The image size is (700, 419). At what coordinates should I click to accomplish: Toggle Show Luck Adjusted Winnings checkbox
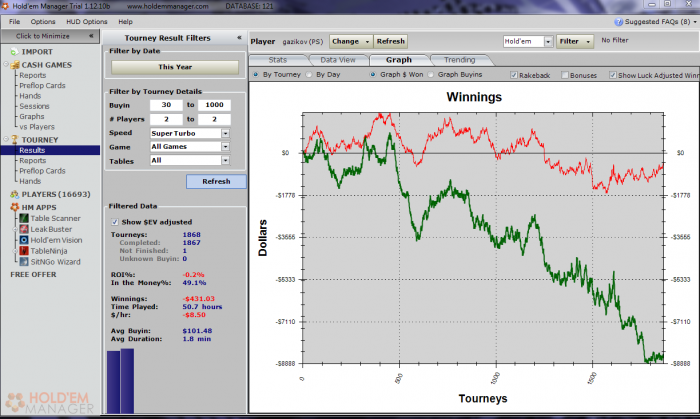(613, 75)
